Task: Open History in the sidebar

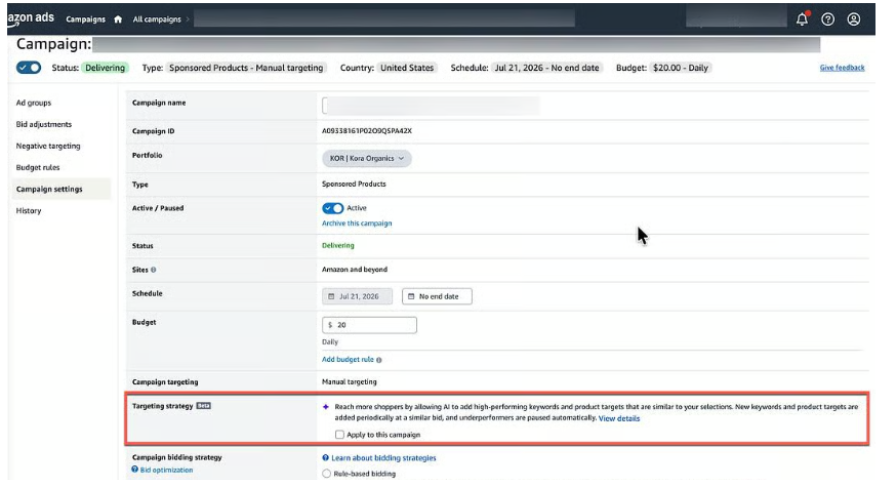Action: 29,211
